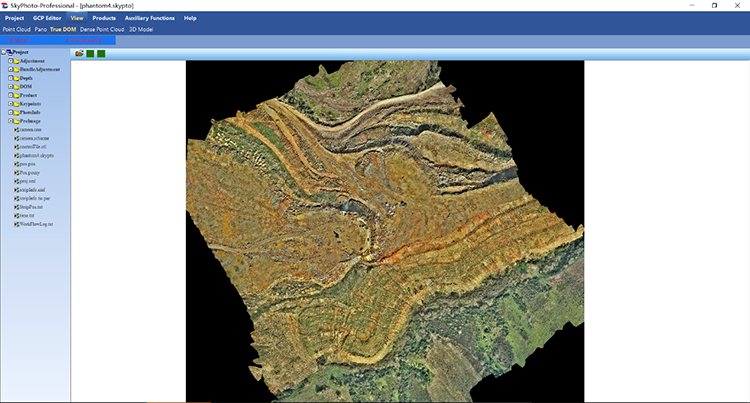This screenshot has height=403, width=750.
Task: Switch to Dense Point Cloud view
Action: pyautogui.click(x=102, y=30)
